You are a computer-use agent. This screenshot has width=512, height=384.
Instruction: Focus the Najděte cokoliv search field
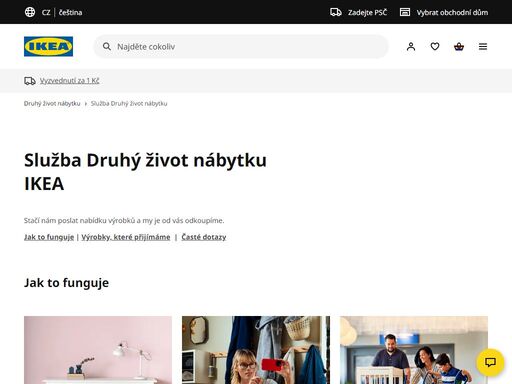[x=241, y=46]
